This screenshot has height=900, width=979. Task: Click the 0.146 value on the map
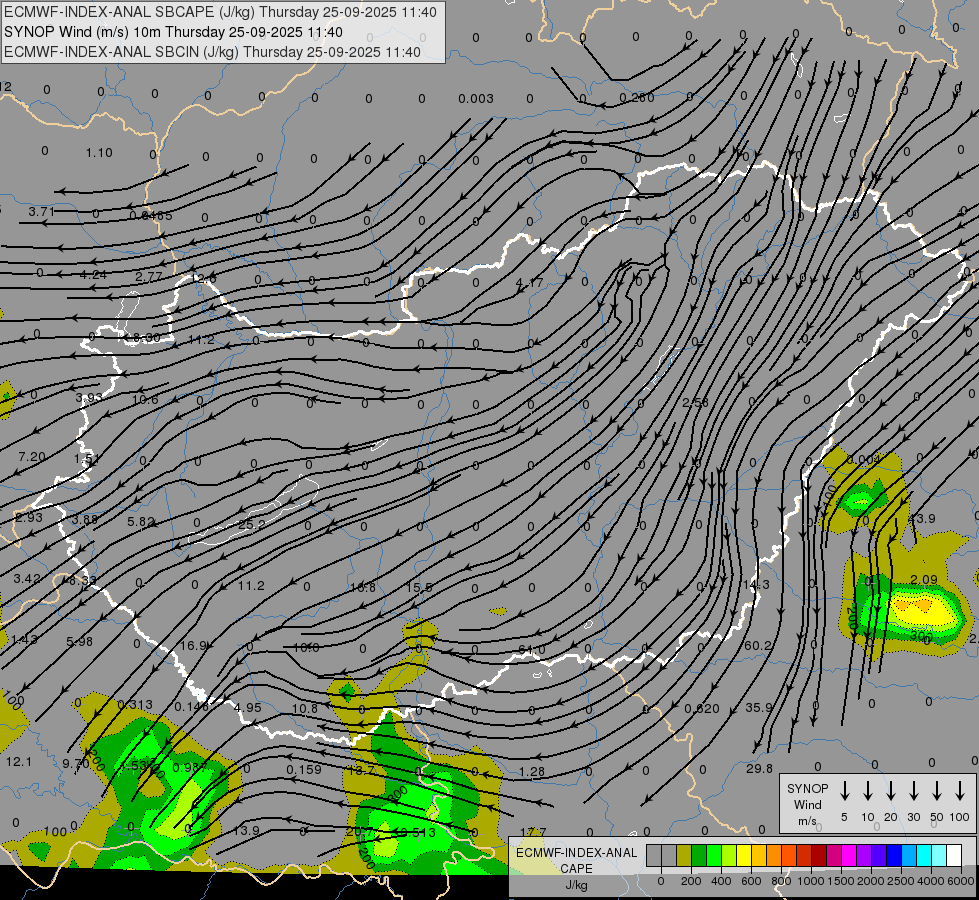192,706
